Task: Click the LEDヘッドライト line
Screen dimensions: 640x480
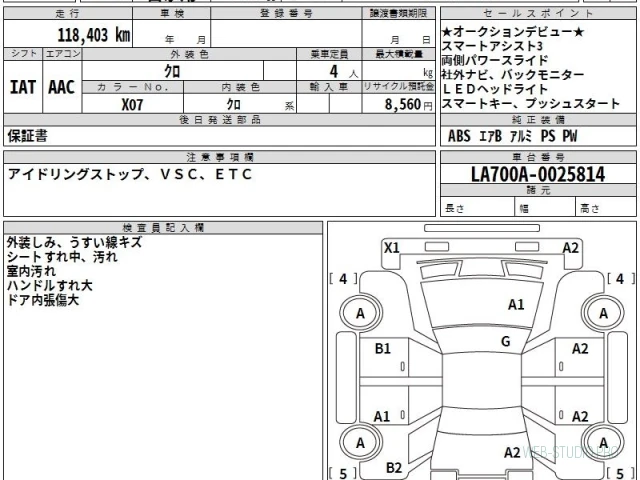Action: click(494, 89)
